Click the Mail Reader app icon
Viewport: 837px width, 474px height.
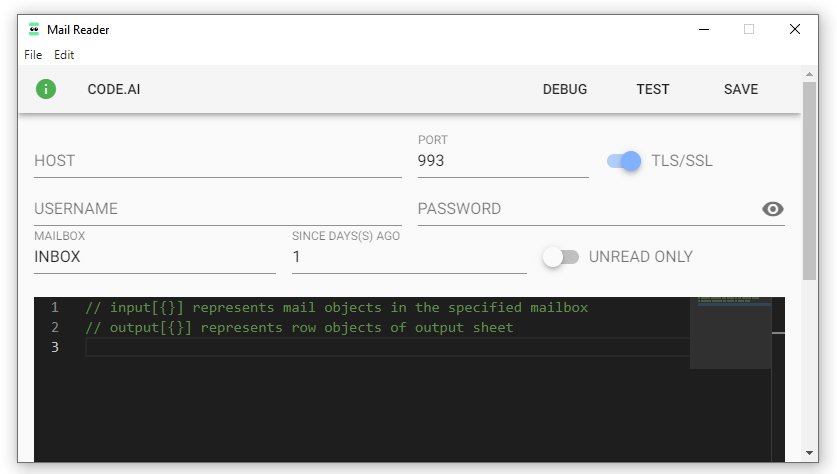[x=34, y=29]
